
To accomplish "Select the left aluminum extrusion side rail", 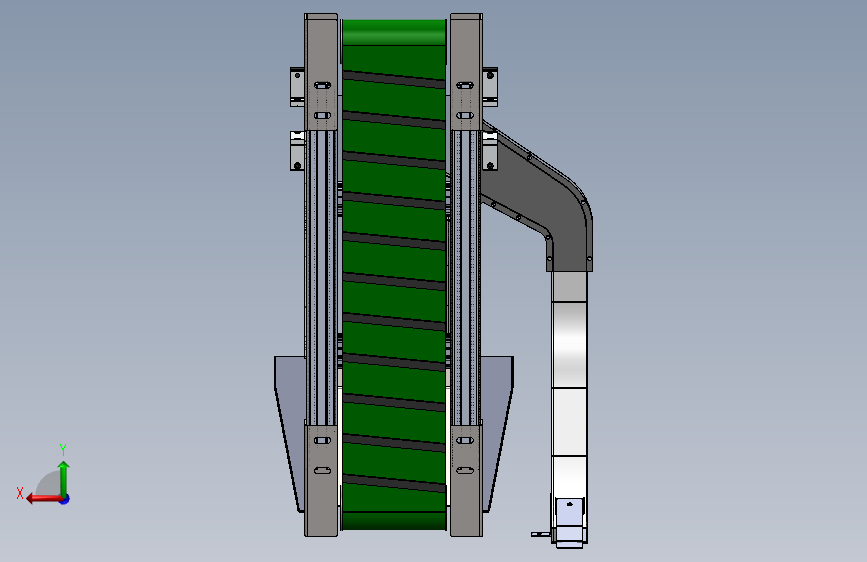I will (x=321, y=277).
